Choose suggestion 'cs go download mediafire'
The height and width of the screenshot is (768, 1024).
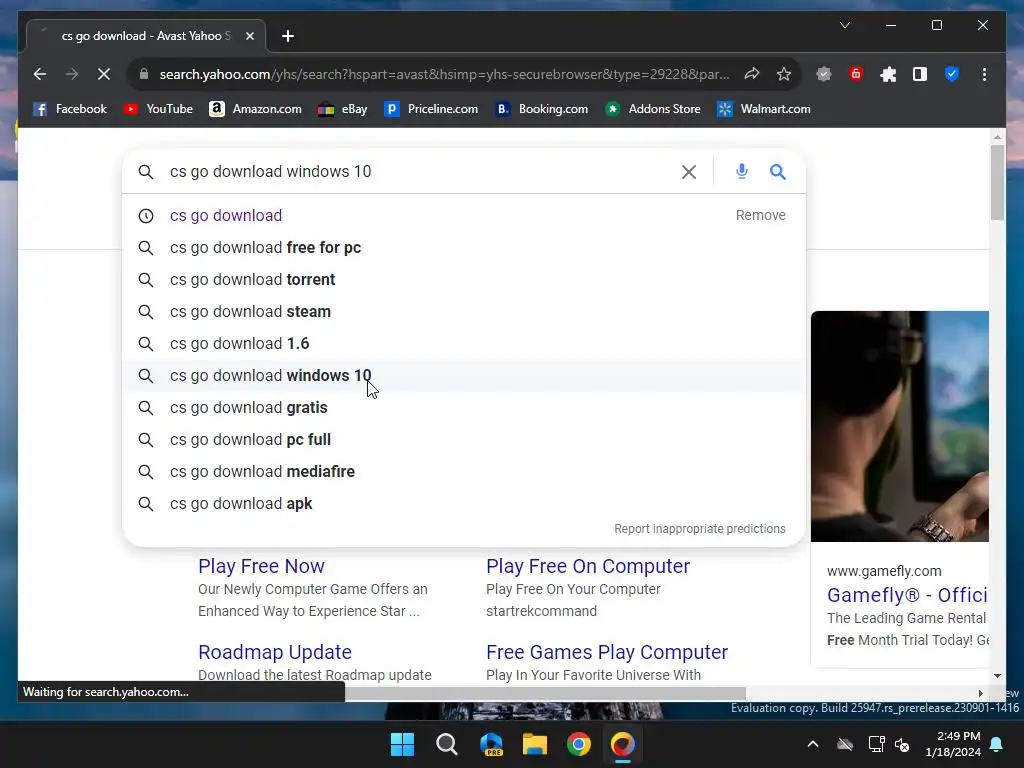tap(464, 472)
